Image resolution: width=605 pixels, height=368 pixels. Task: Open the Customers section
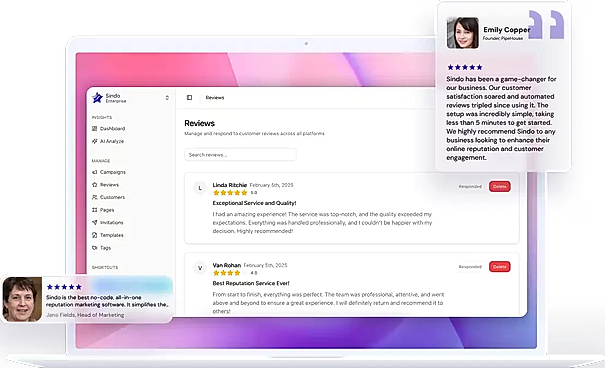click(x=108, y=197)
